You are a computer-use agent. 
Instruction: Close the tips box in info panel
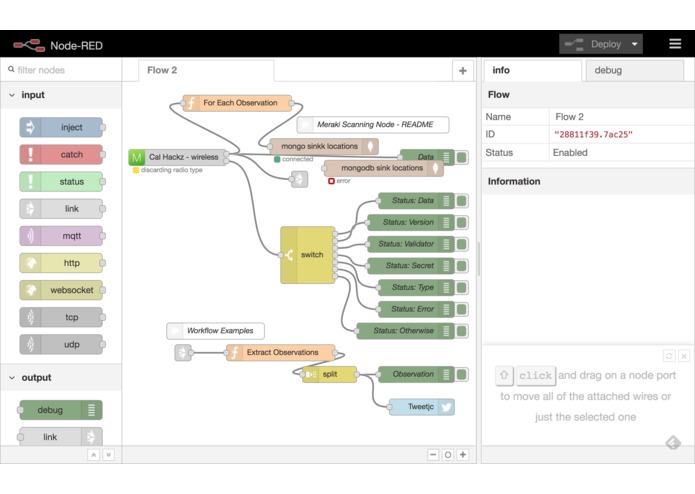(x=684, y=355)
